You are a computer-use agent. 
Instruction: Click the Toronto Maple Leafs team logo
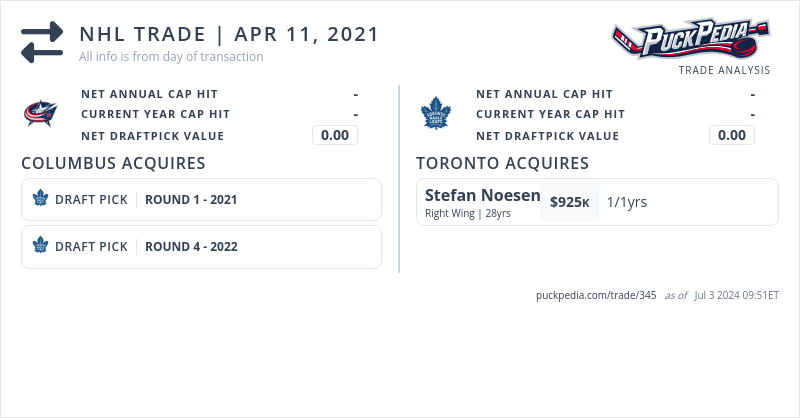436,114
